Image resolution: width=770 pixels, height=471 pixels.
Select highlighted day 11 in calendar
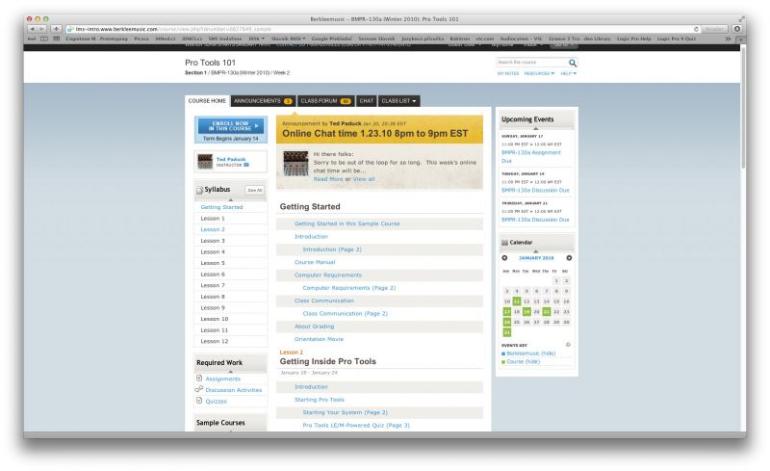tap(517, 301)
